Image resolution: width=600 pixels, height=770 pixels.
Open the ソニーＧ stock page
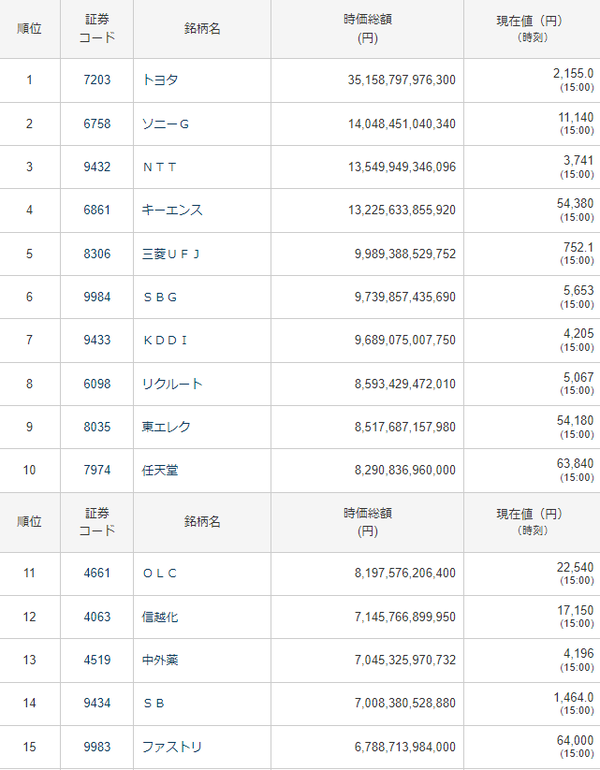tap(165, 124)
